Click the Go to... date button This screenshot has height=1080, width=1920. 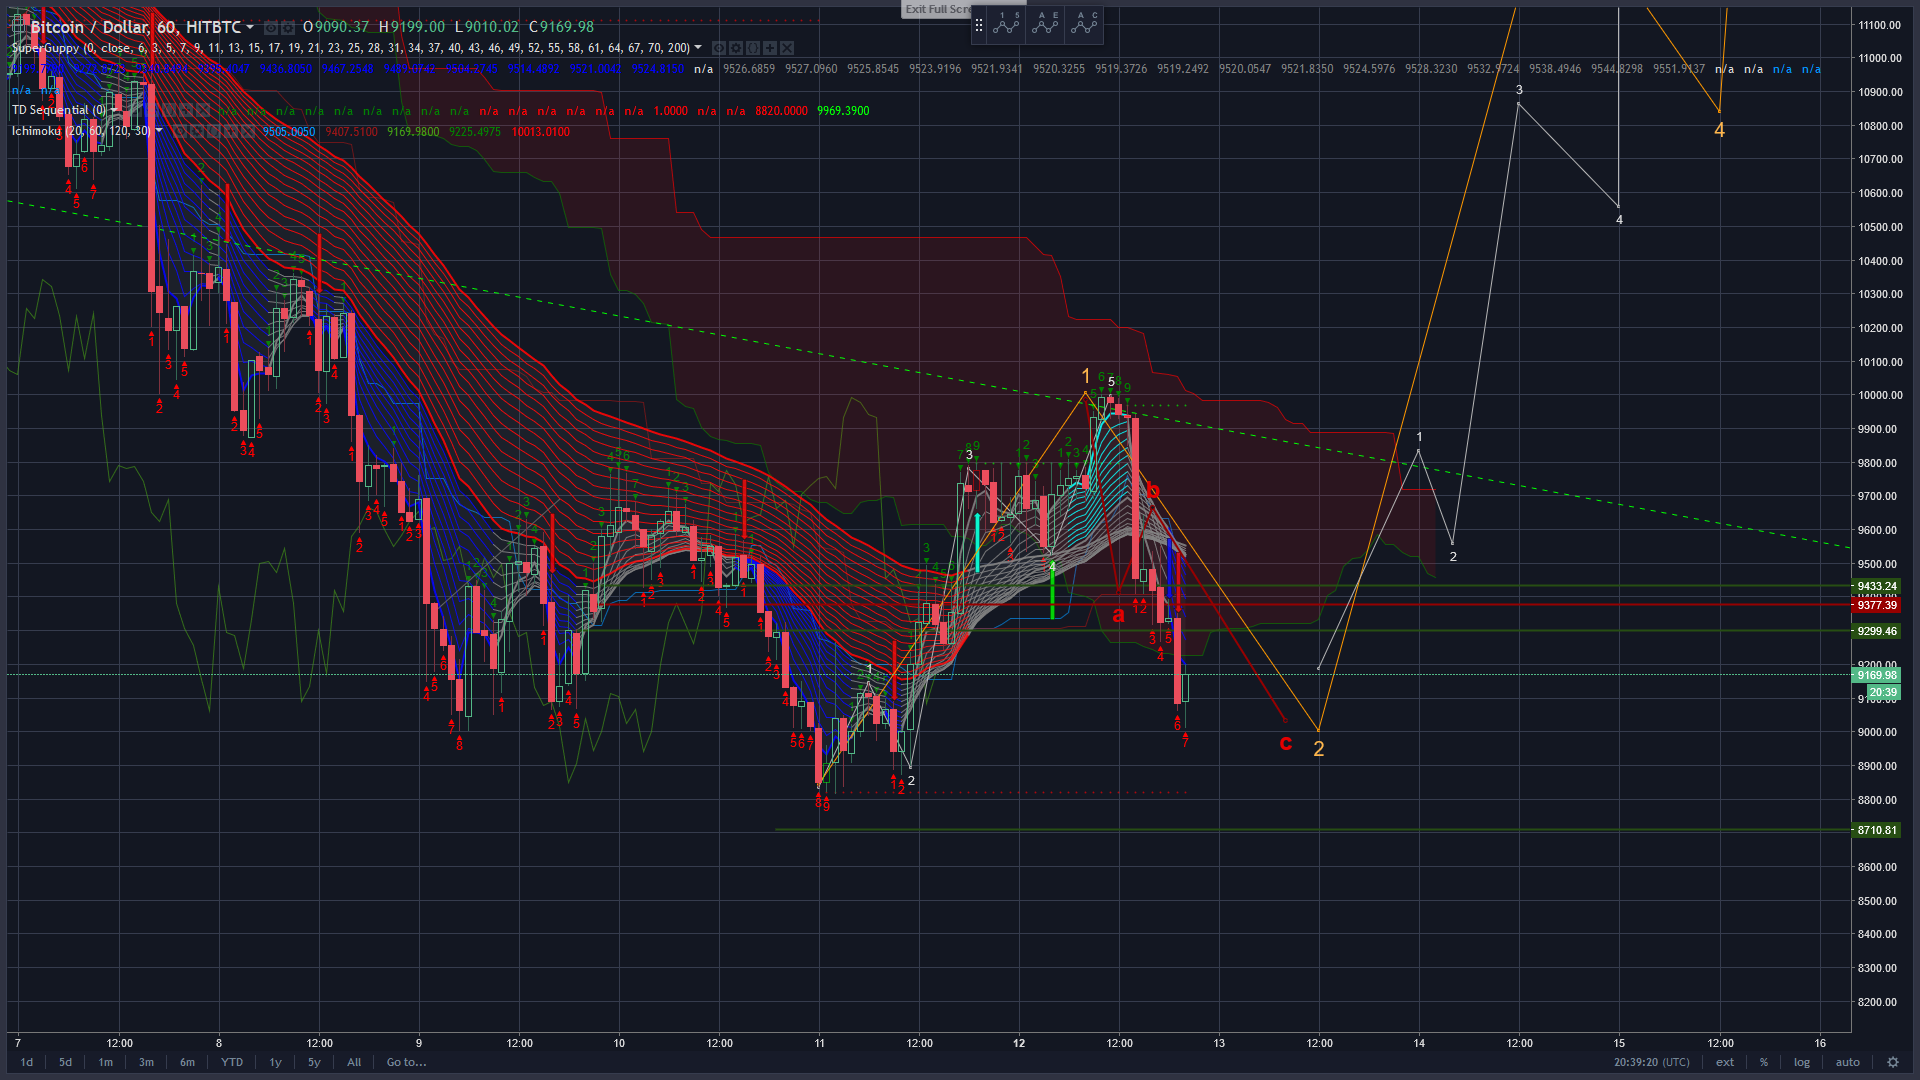point(406,1062)
